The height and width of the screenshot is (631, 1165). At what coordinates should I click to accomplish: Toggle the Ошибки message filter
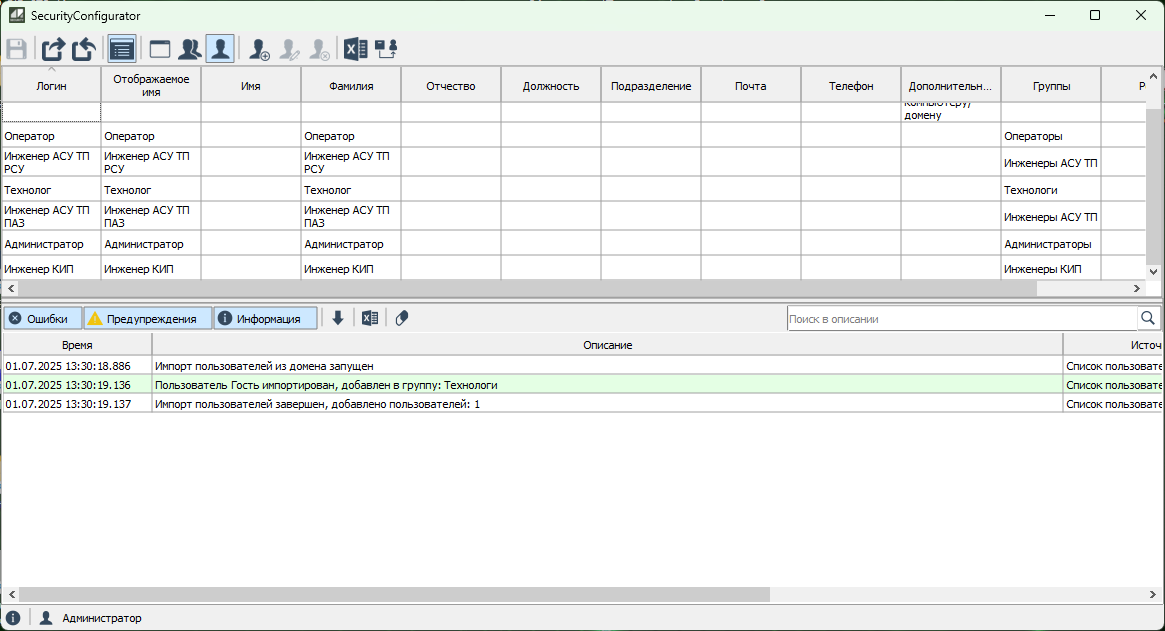pos(42,319)
